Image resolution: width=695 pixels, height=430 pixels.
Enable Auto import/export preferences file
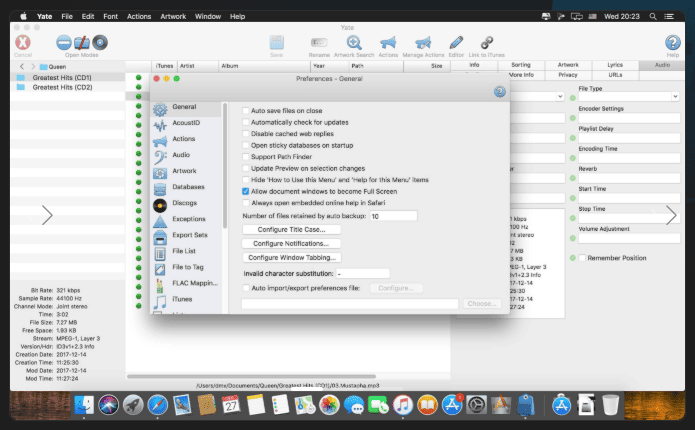pyautogui.click(x=246, y=288)
